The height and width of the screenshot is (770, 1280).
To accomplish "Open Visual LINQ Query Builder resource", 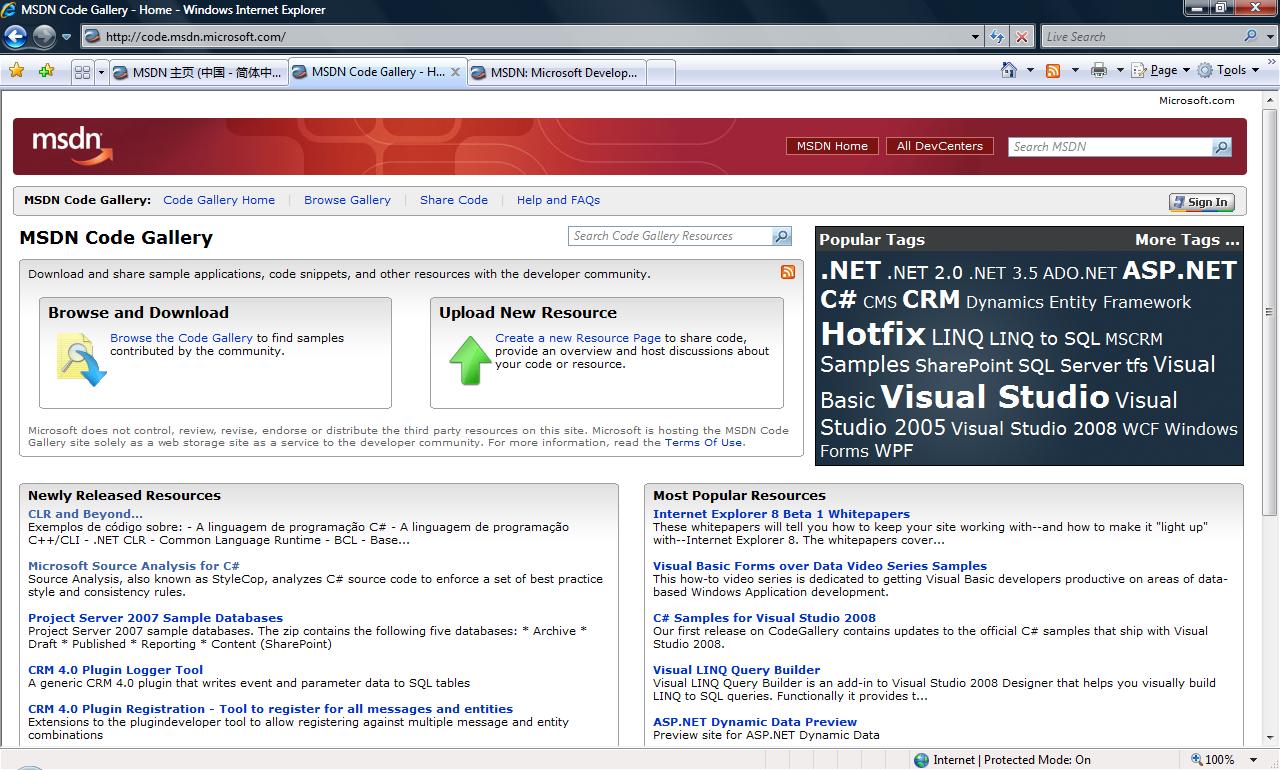I will point(736,670).
